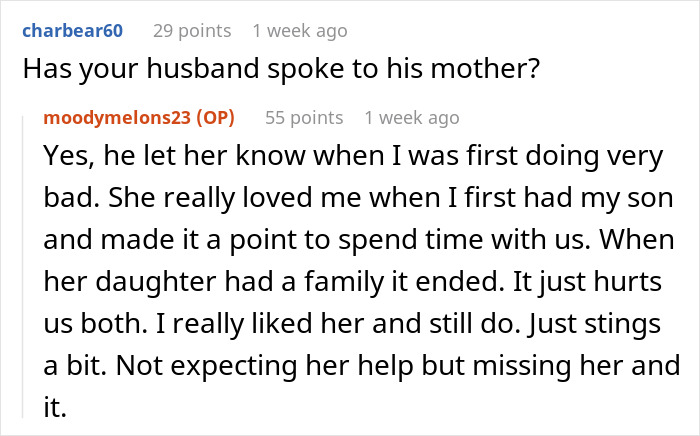
Task: Click the 29 points score label
Action: pos(192,30)
